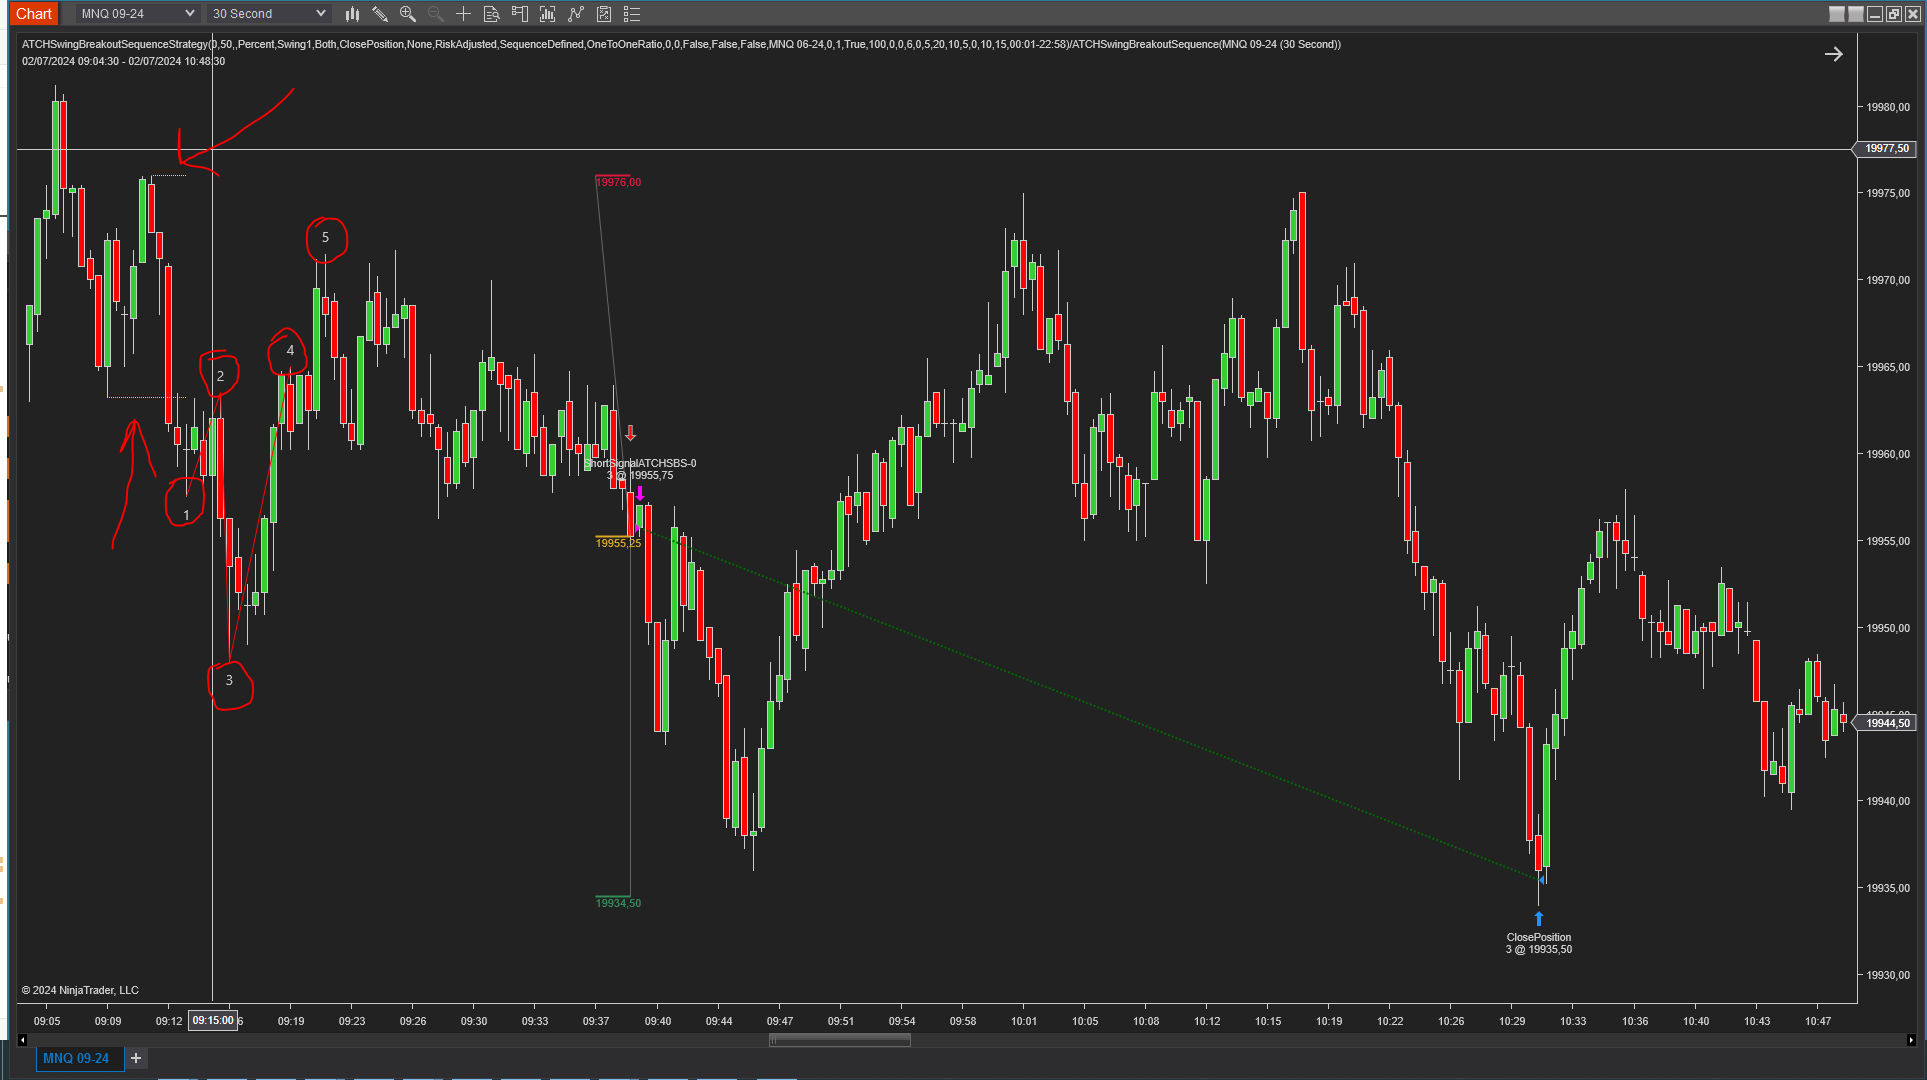
Task: Click the date range 02/07/2024 text
Action: (123, 61)
